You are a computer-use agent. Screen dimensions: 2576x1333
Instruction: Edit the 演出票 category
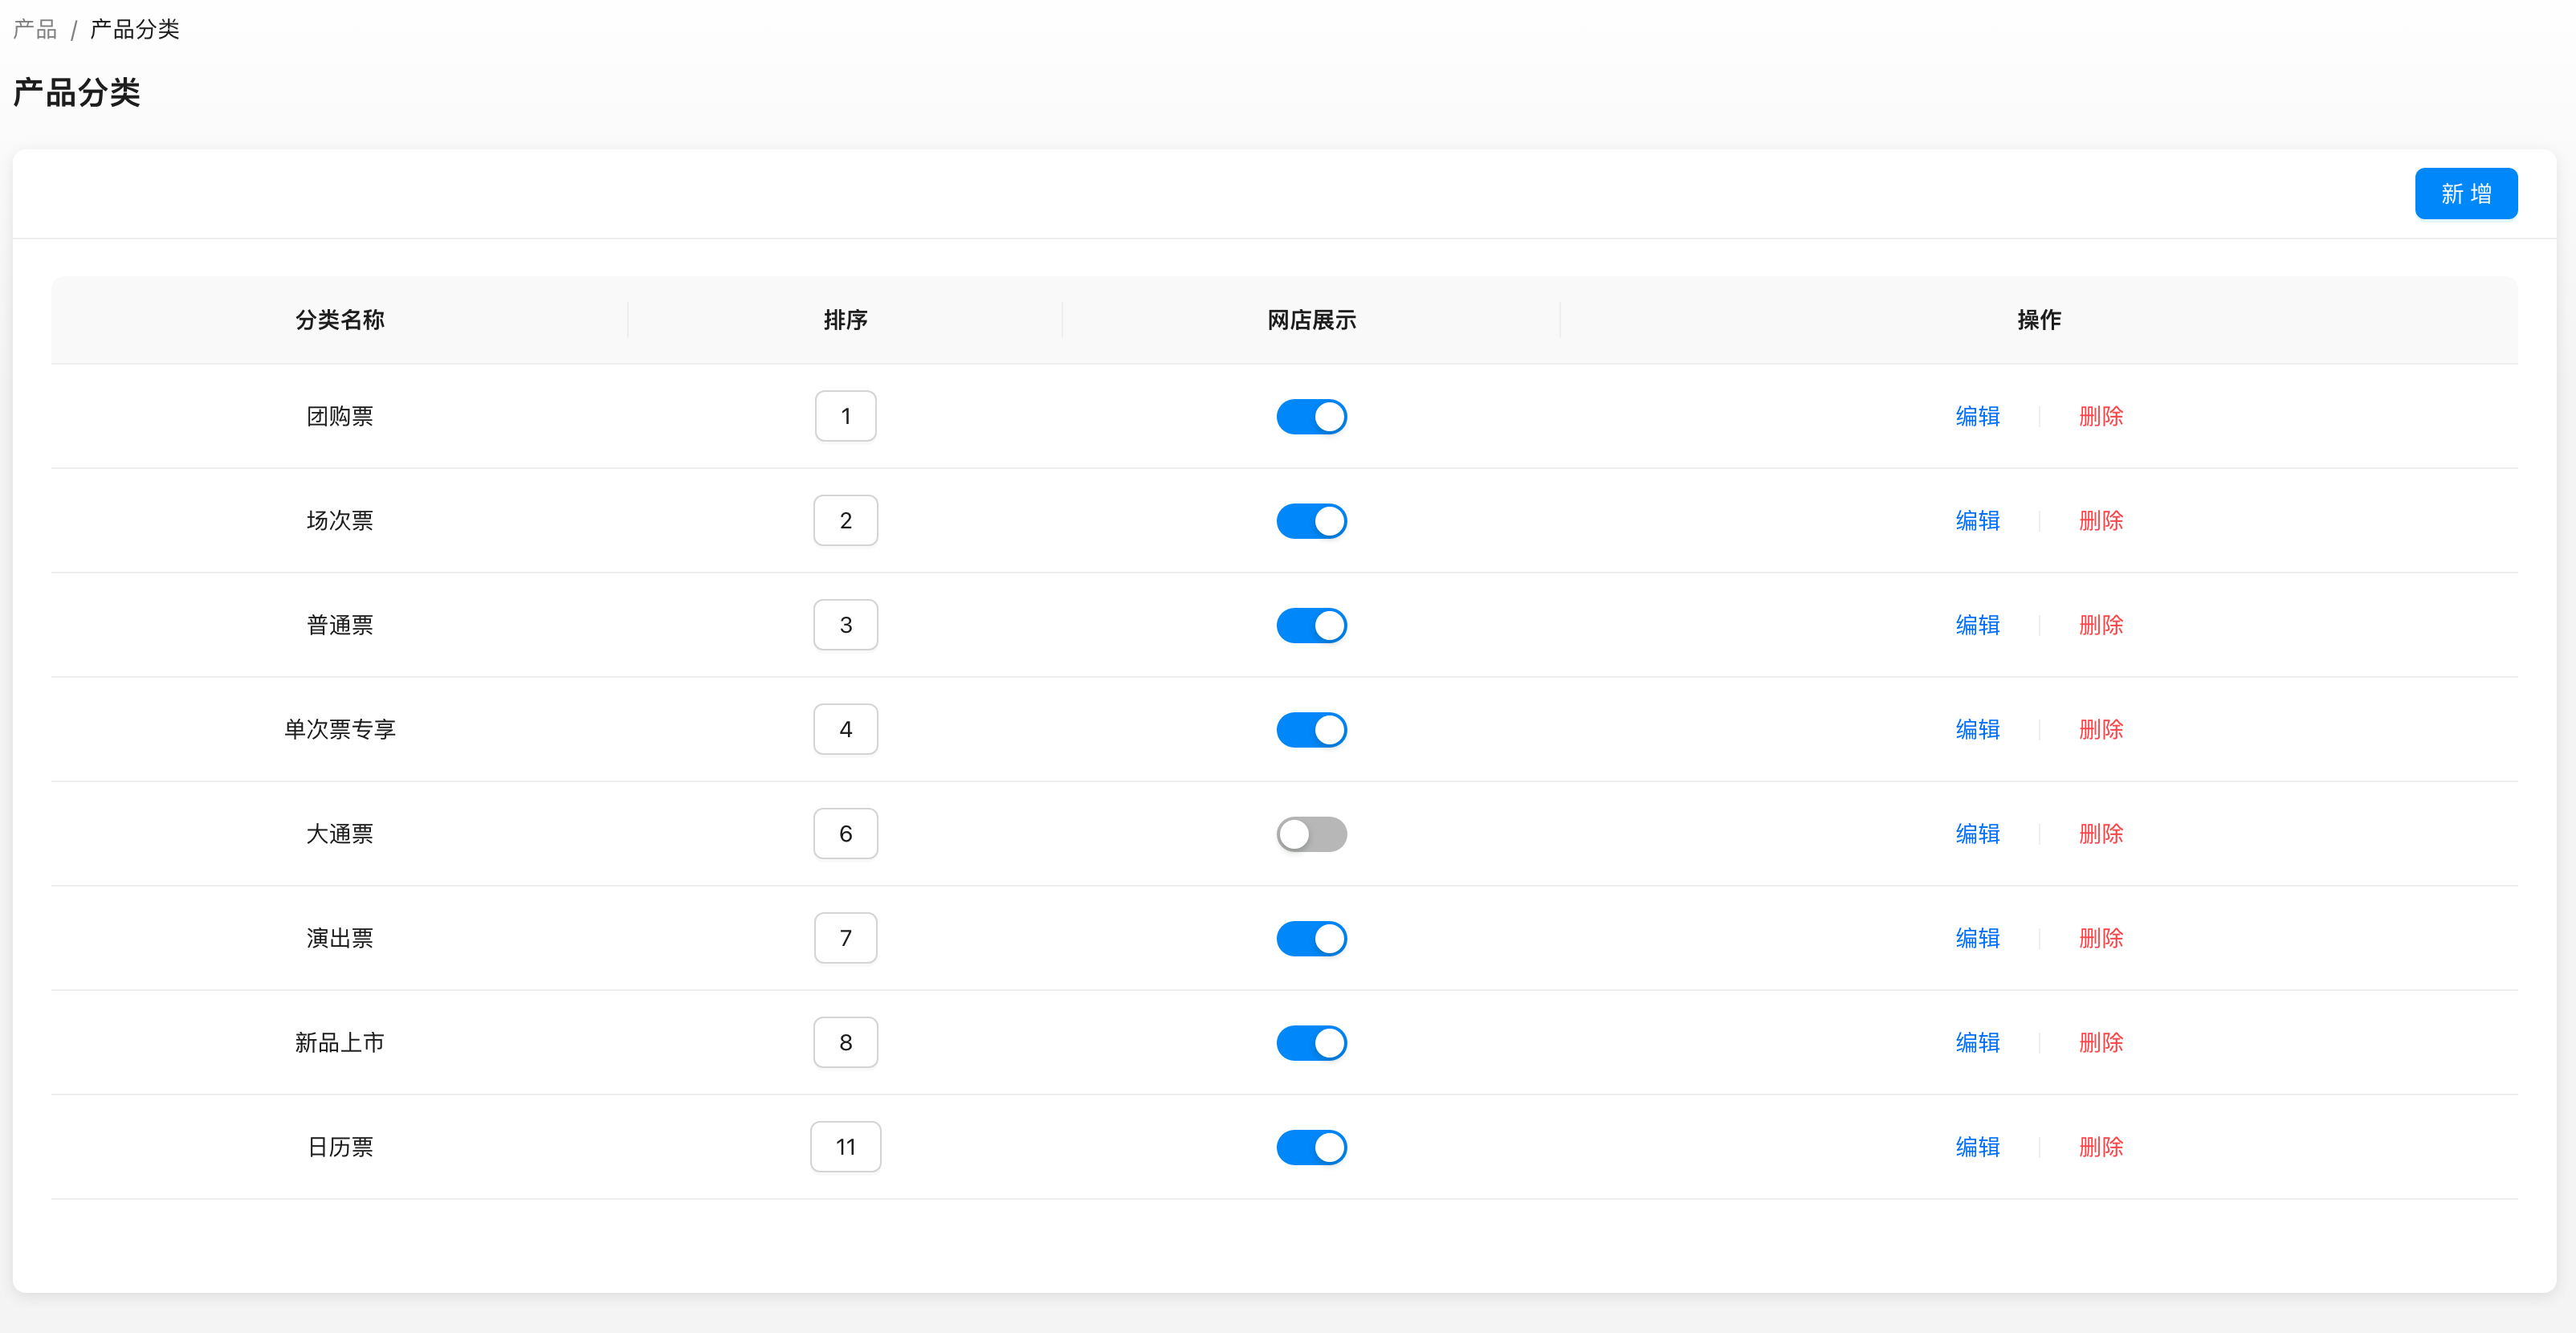point(1977,938)
